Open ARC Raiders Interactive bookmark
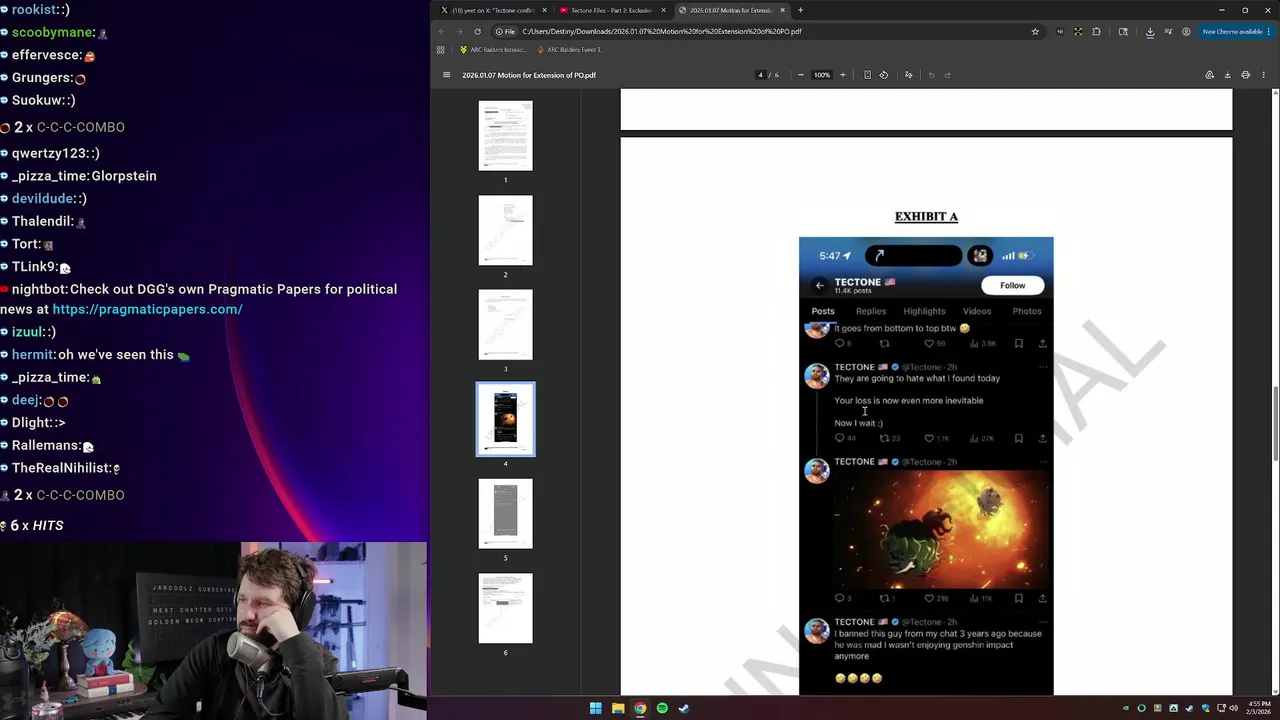1280x720 pixels. [492, 49]
